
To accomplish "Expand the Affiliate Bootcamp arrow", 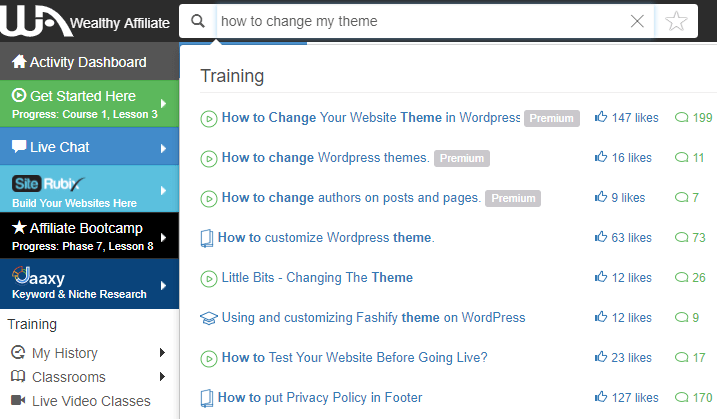I will [163, 237].
